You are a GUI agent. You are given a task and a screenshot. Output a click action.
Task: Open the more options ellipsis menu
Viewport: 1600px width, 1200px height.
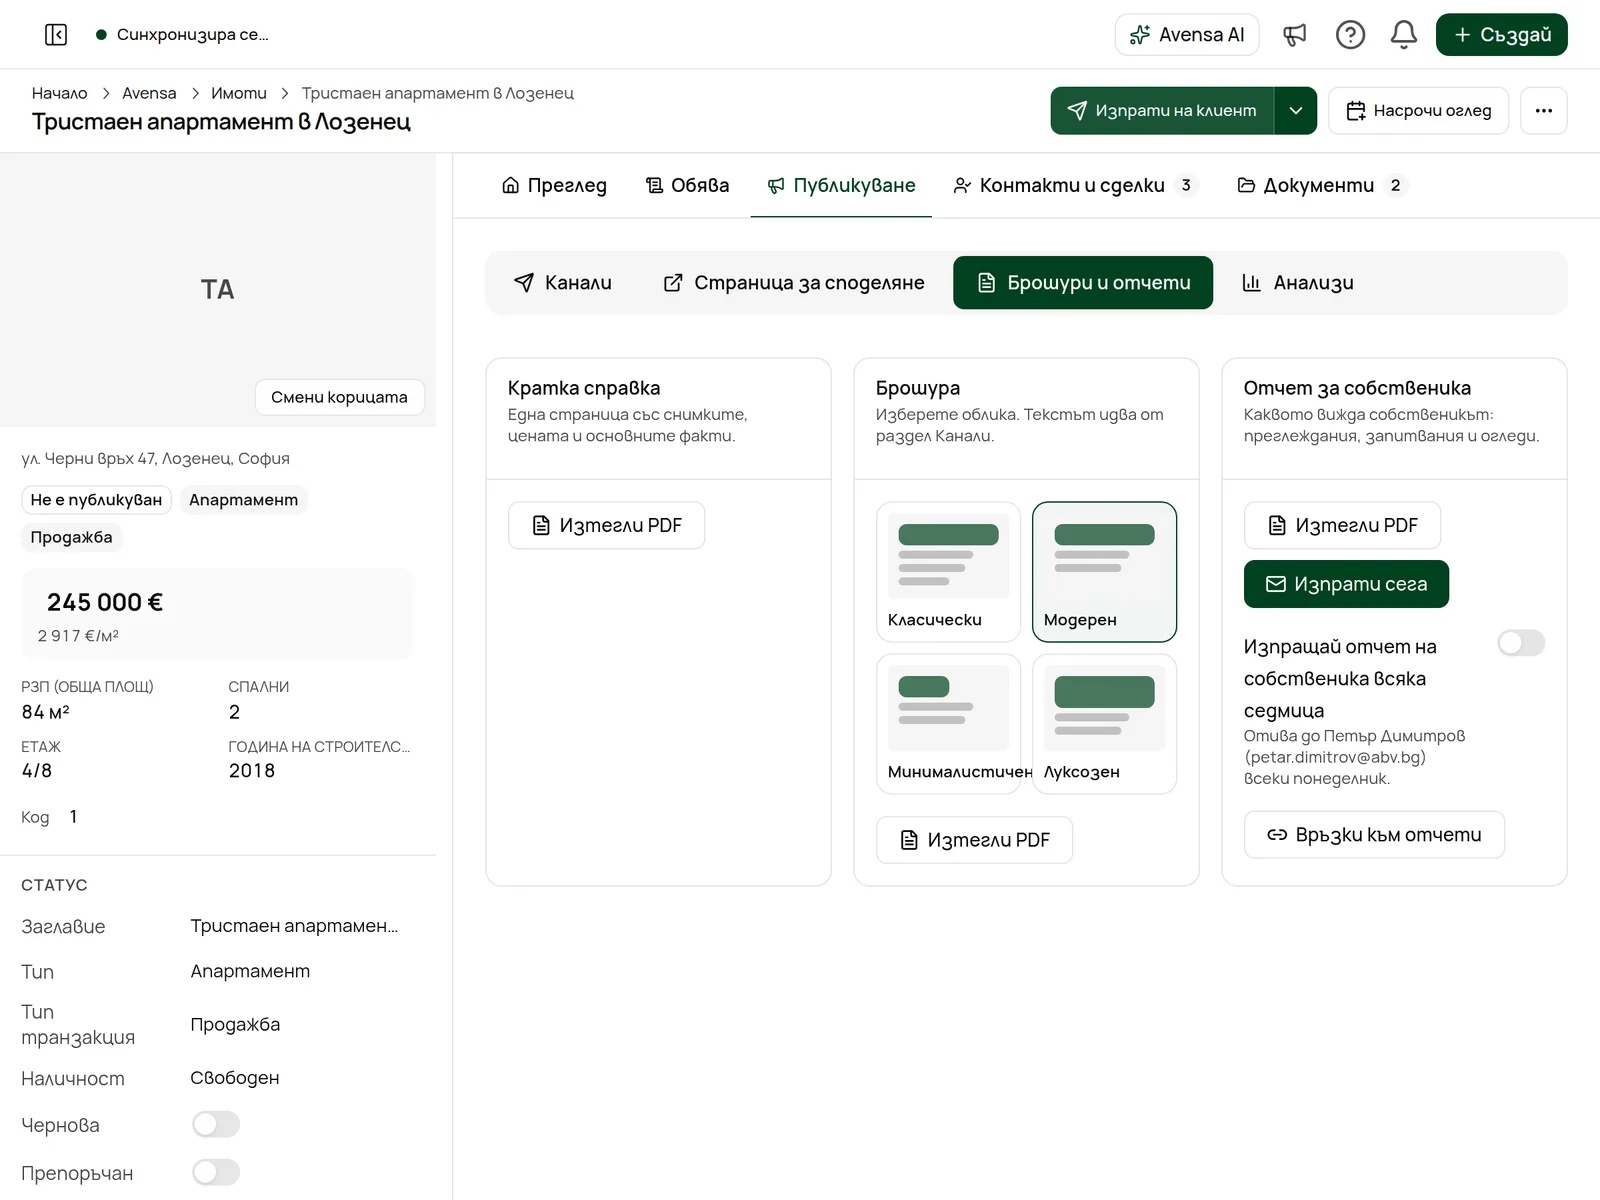[x=1544, y=110]
